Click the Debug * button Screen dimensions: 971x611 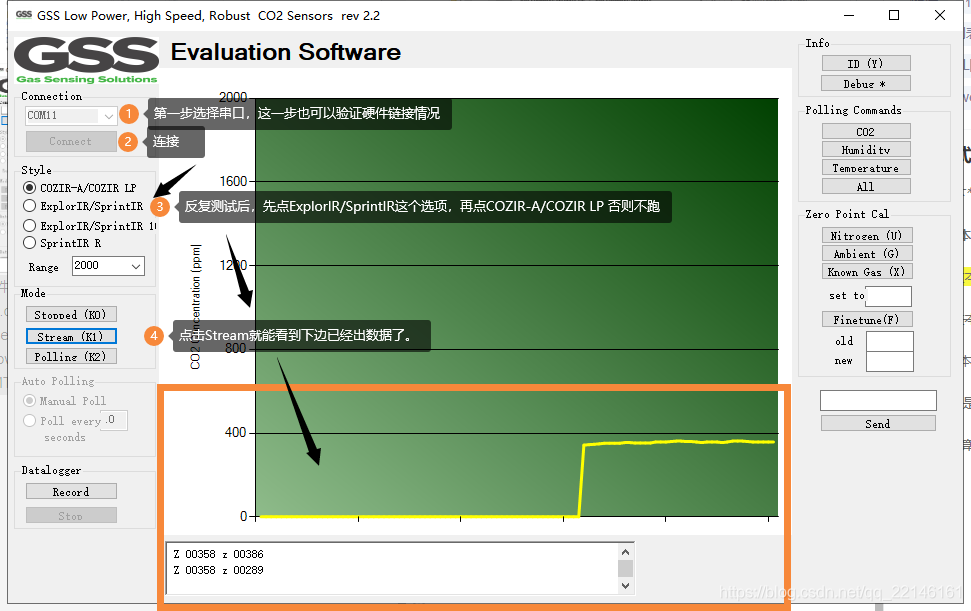(866, 84)
